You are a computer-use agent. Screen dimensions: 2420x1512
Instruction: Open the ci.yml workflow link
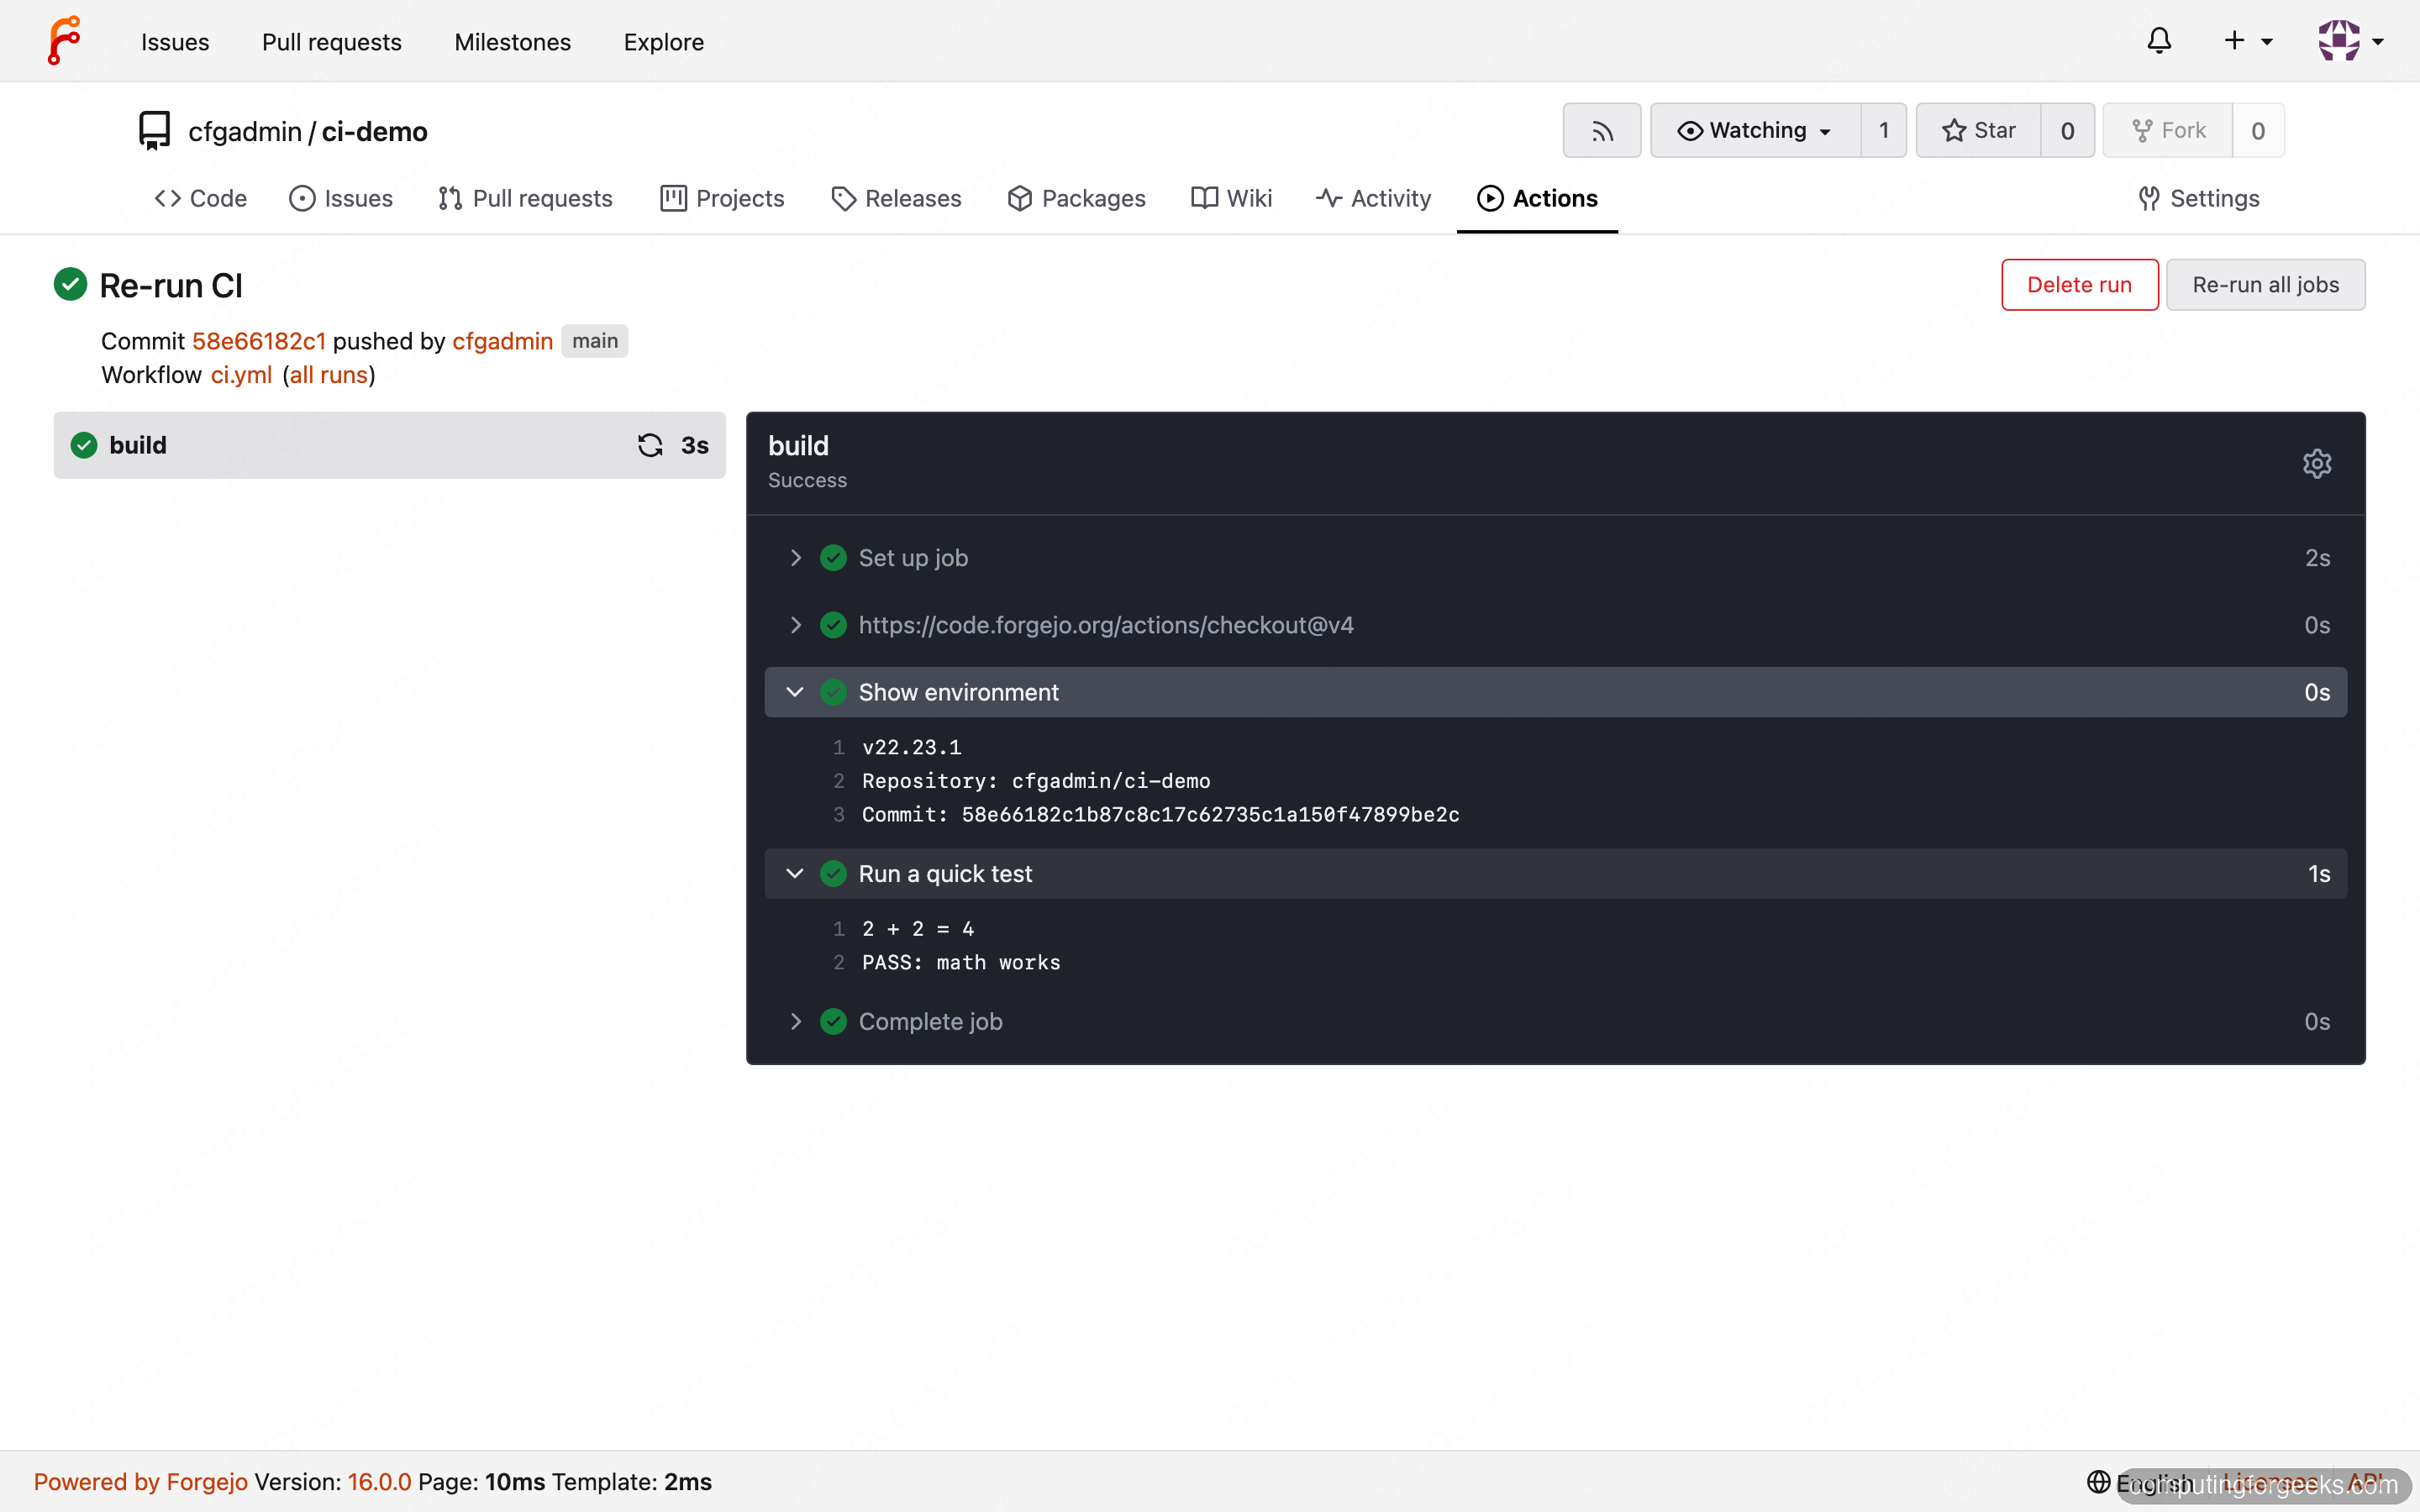coord(241,375)
